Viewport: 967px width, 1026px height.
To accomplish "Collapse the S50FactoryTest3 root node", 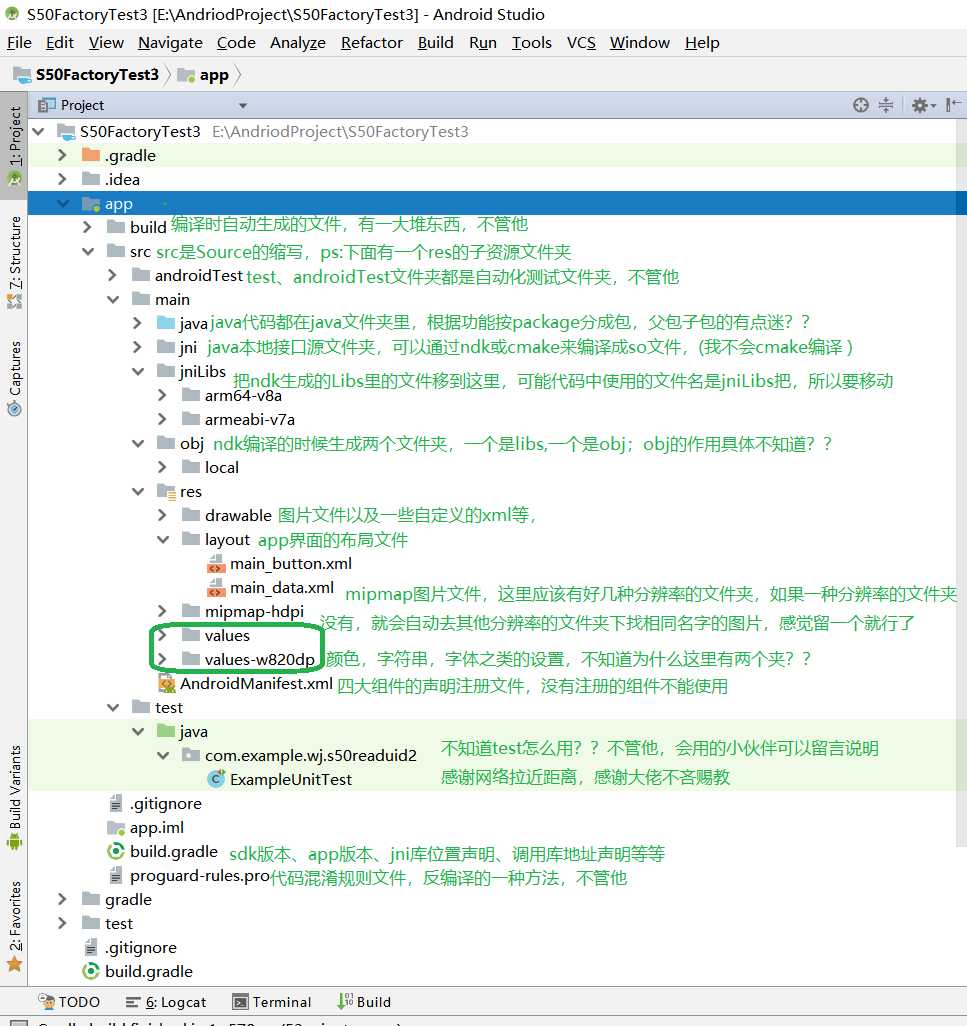I will (39, 132).
